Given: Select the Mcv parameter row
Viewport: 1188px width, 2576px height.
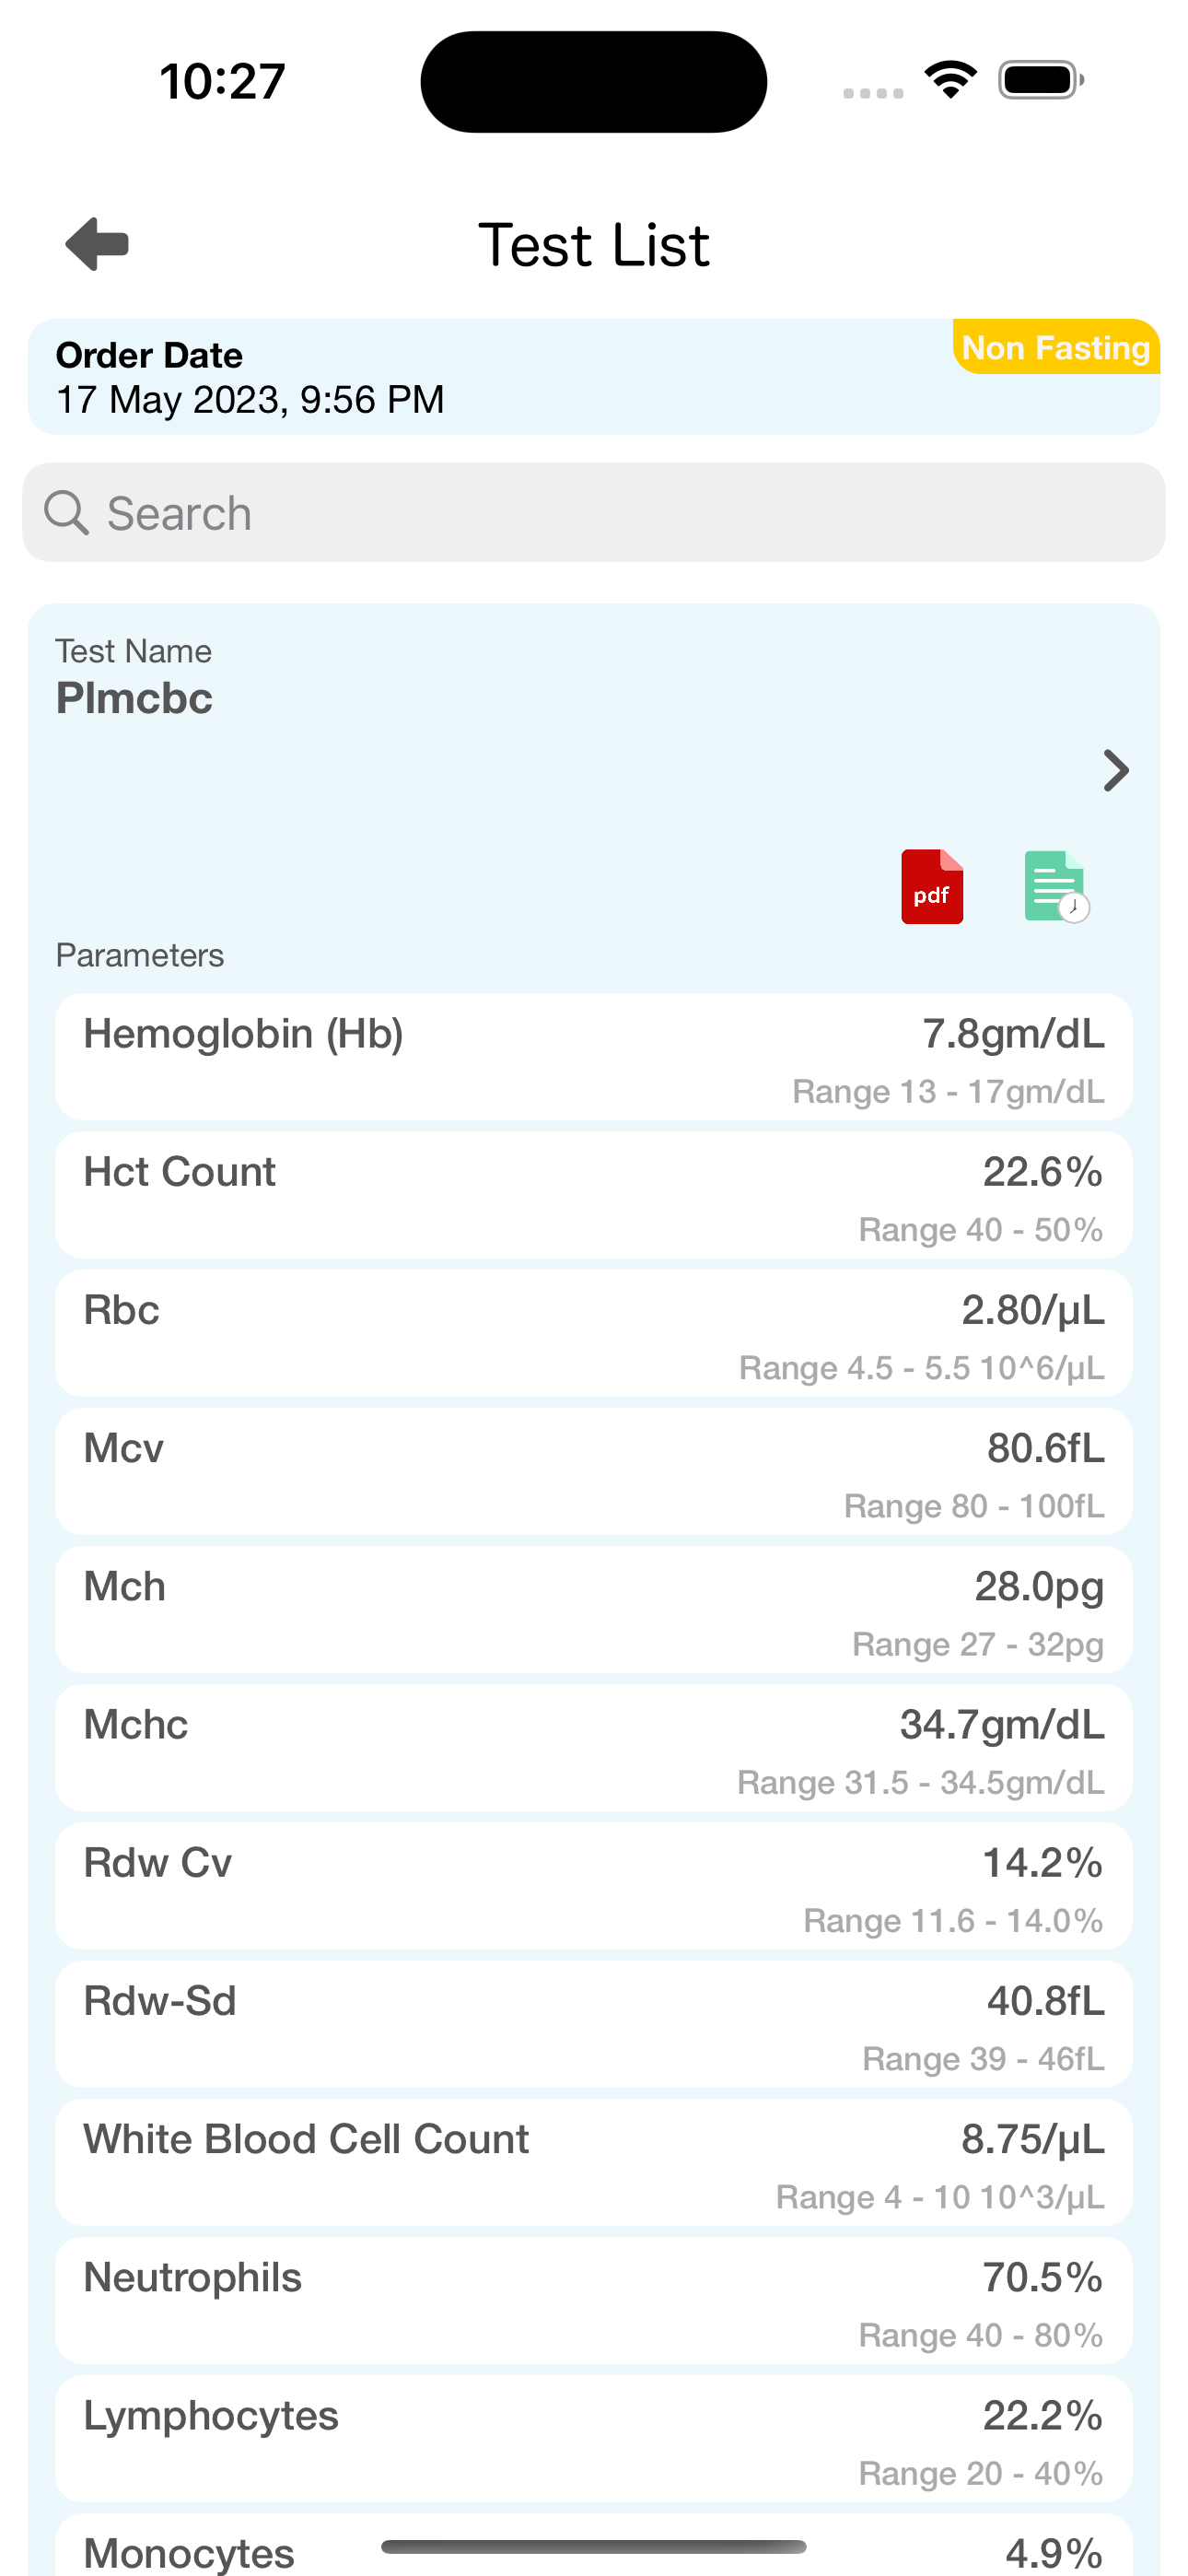Looking at the screenshot, I should click(594, 1471).
